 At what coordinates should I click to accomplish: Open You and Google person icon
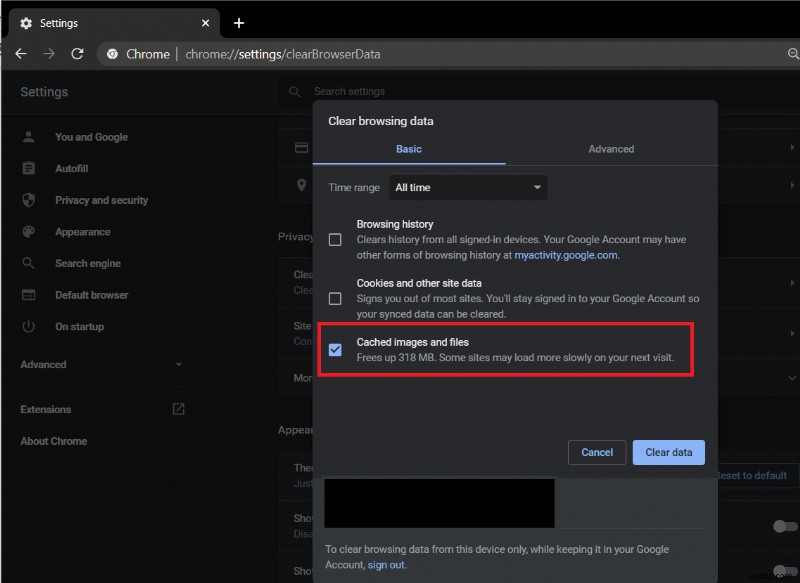point(29,137)
